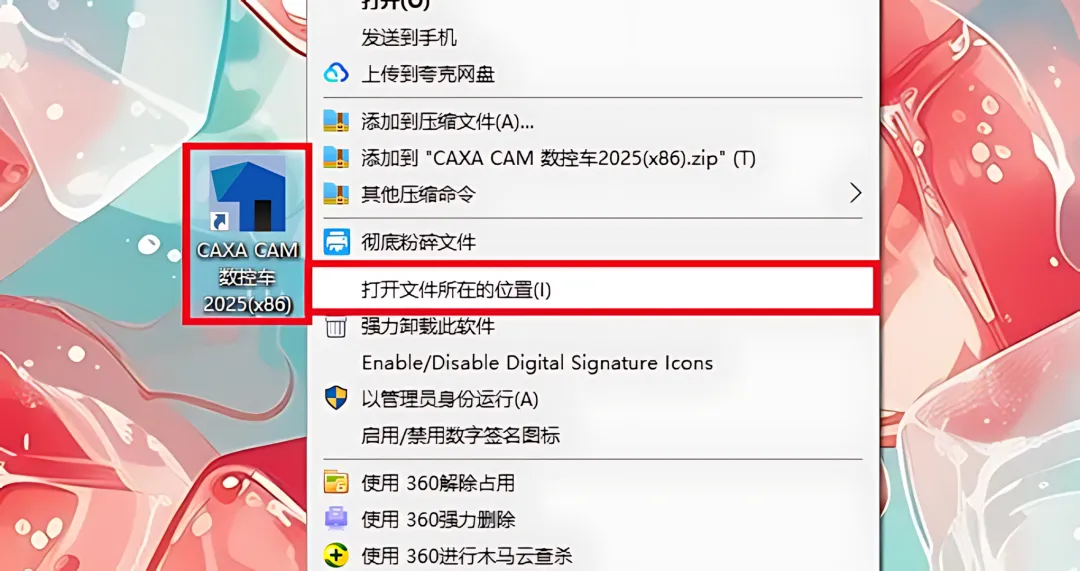This screenshot has width=1080, height=571.
Task: Choose 使用 360解除占用 option
Action: (x=438, y=483)
